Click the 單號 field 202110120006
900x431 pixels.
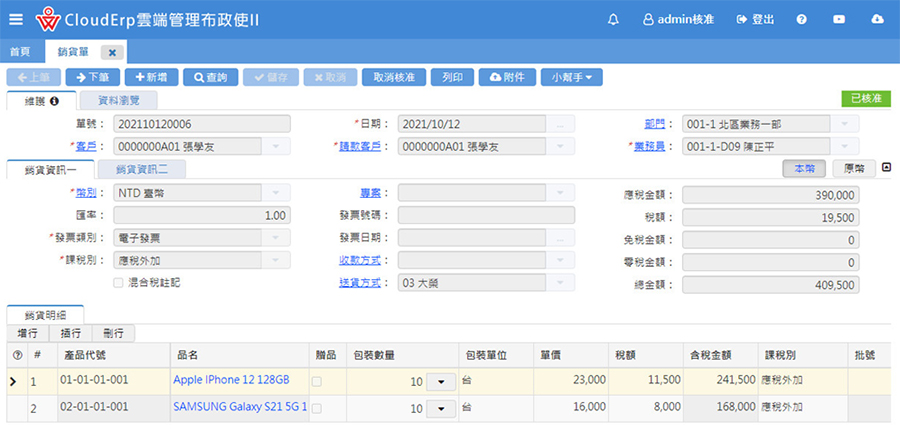[202, 124]
